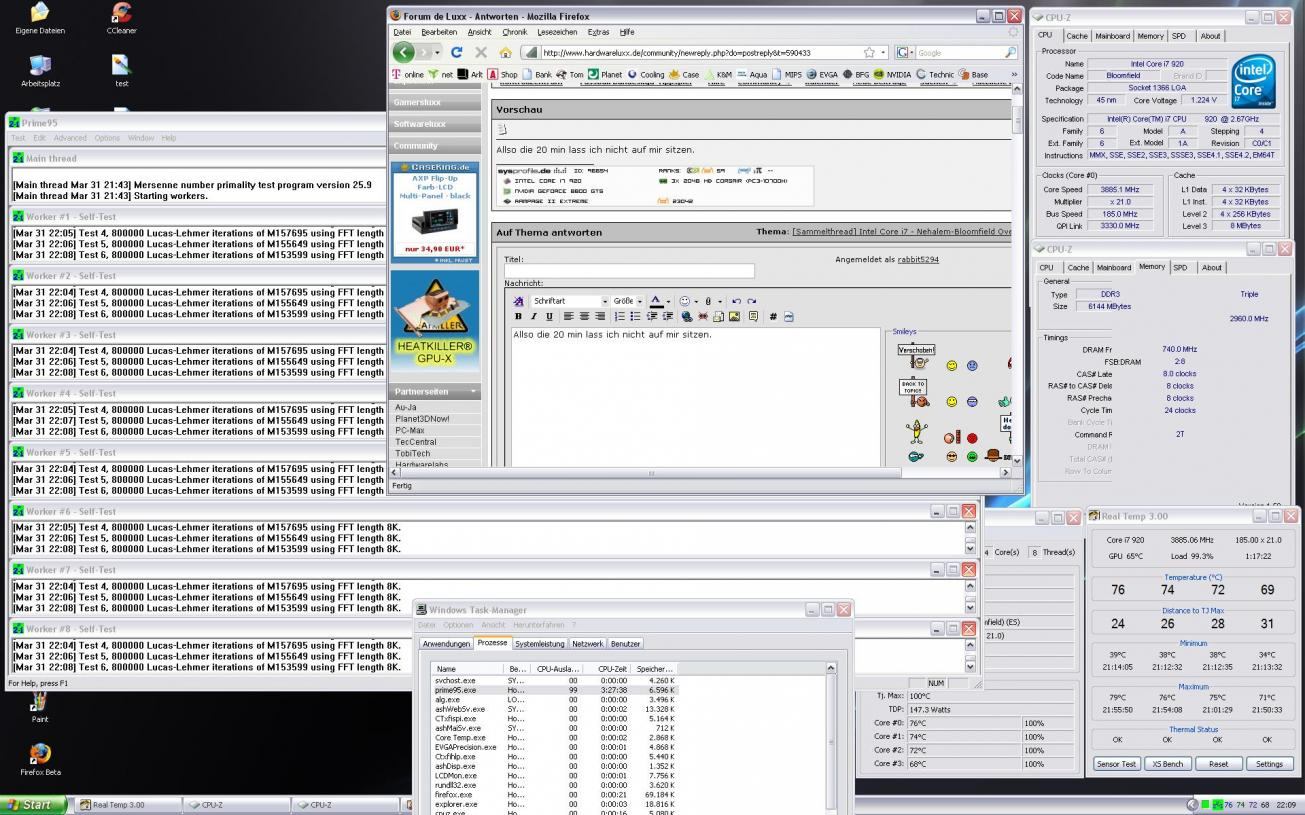Go to Firefox home page icon
Image resolution: width=1305 pixels, height=815 pixels.
click(x=505, y=52)
